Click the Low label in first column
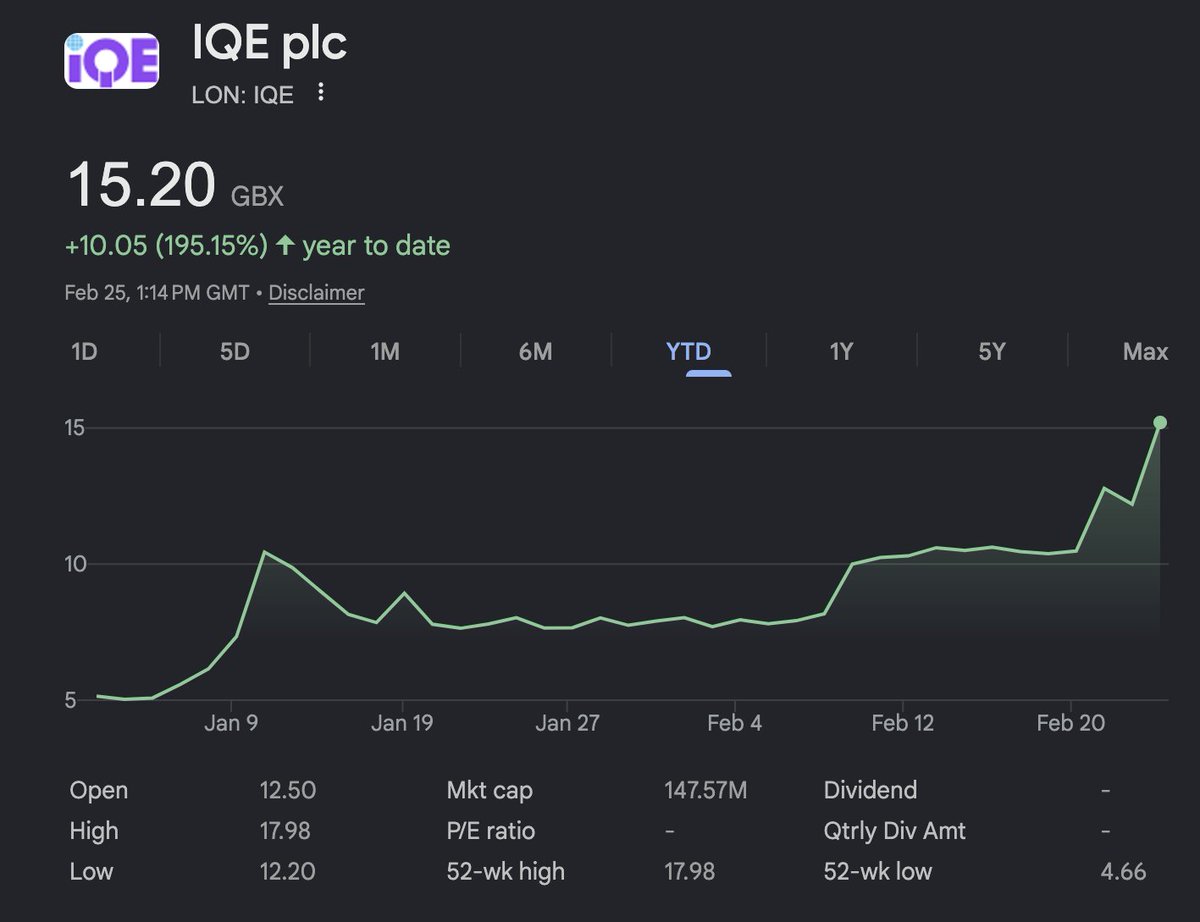 tap(91, 871)
